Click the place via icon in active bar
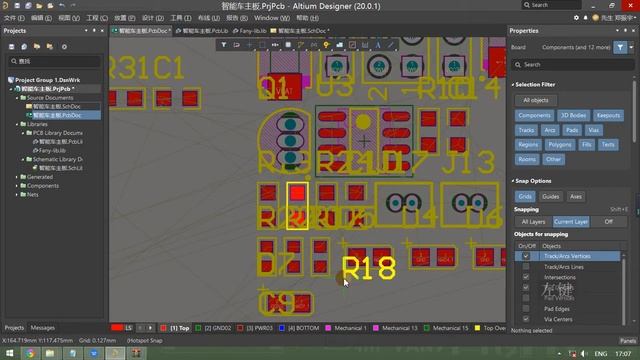The width and height of the screenshot is (640, 360). (327, 44)
